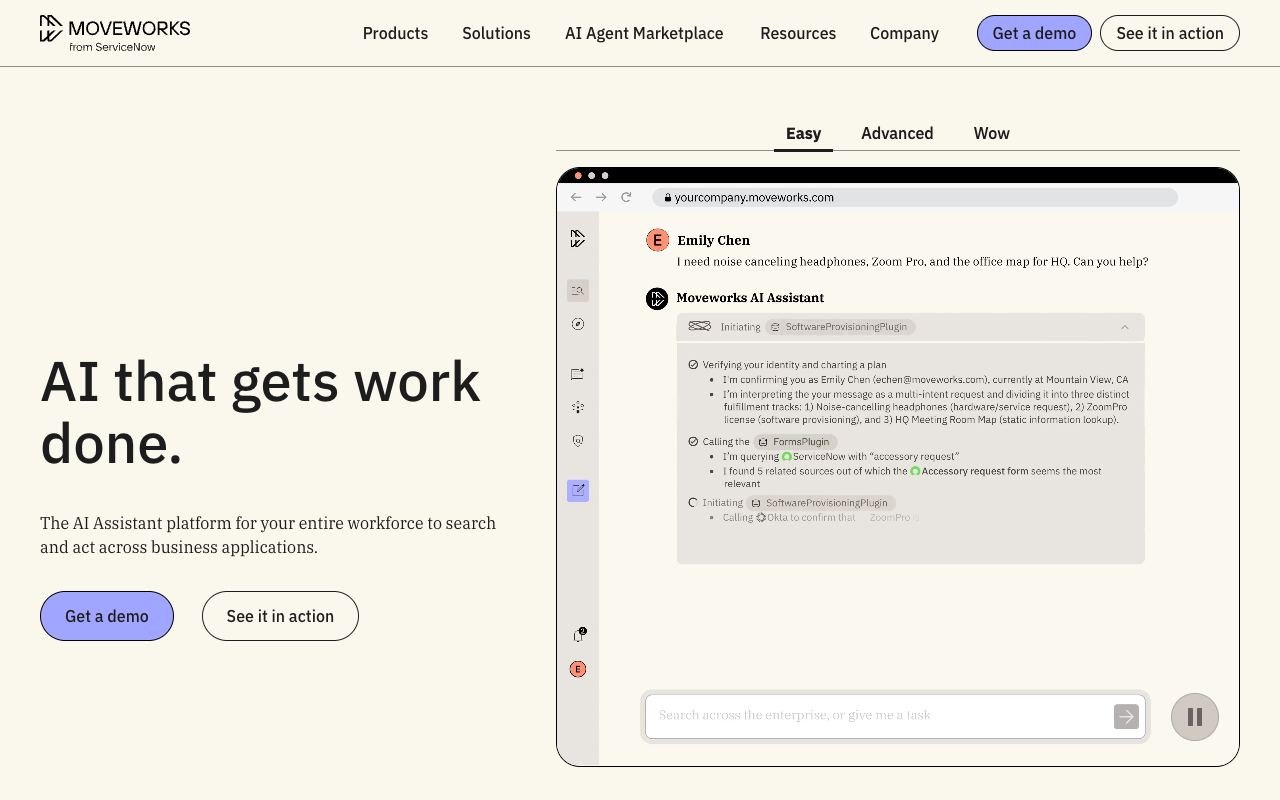
Task: Click the highlighted new chat compose icon
Action: click(x=578, y=490)
